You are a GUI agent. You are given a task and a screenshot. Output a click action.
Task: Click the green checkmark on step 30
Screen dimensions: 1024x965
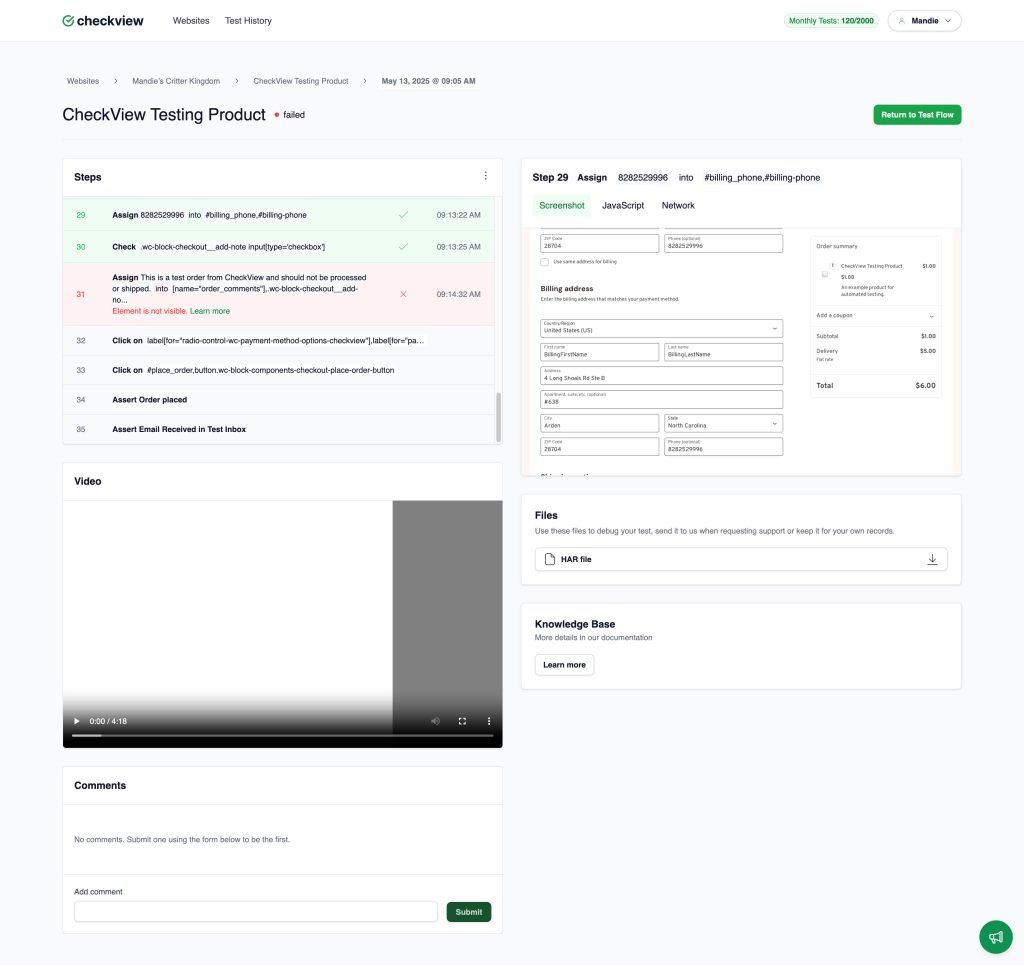point(403,247)
